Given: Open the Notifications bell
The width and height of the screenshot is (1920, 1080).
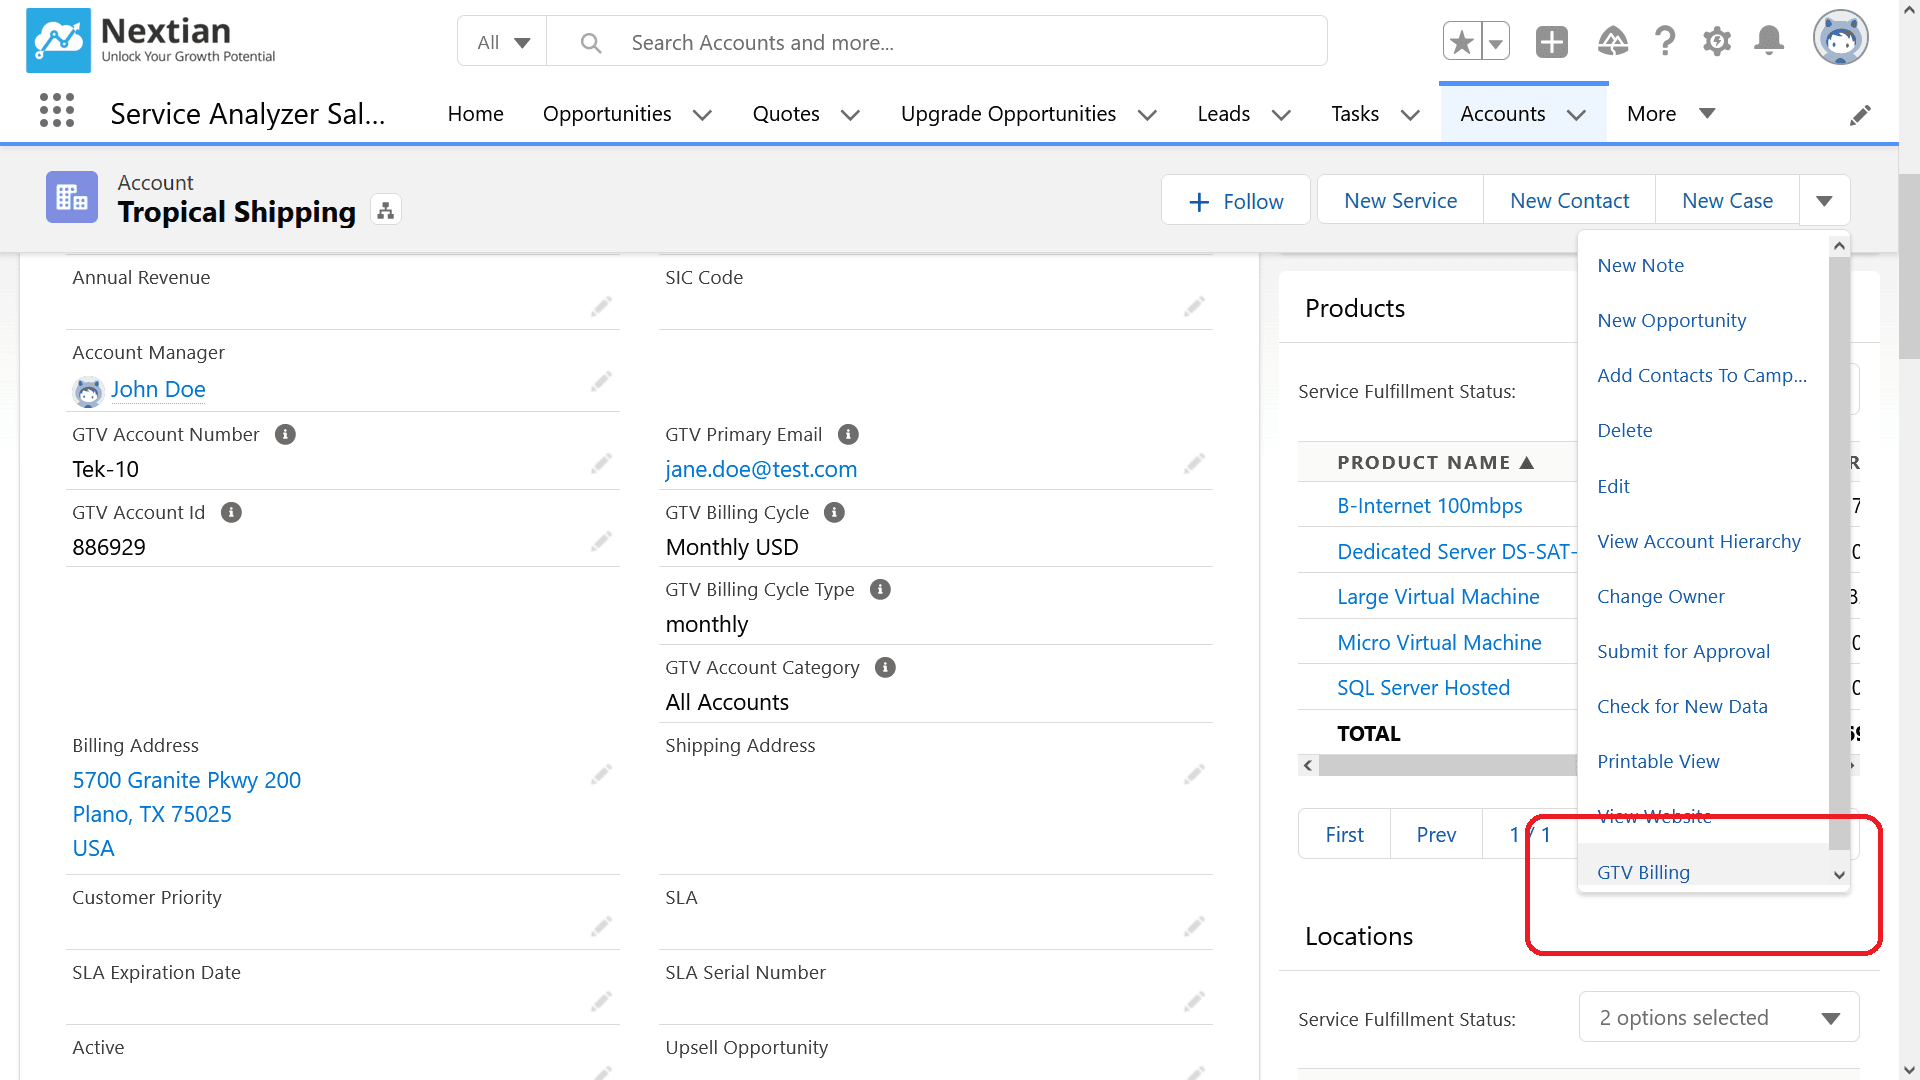Looking at the screenshot, I should [x=1769, y=41].
